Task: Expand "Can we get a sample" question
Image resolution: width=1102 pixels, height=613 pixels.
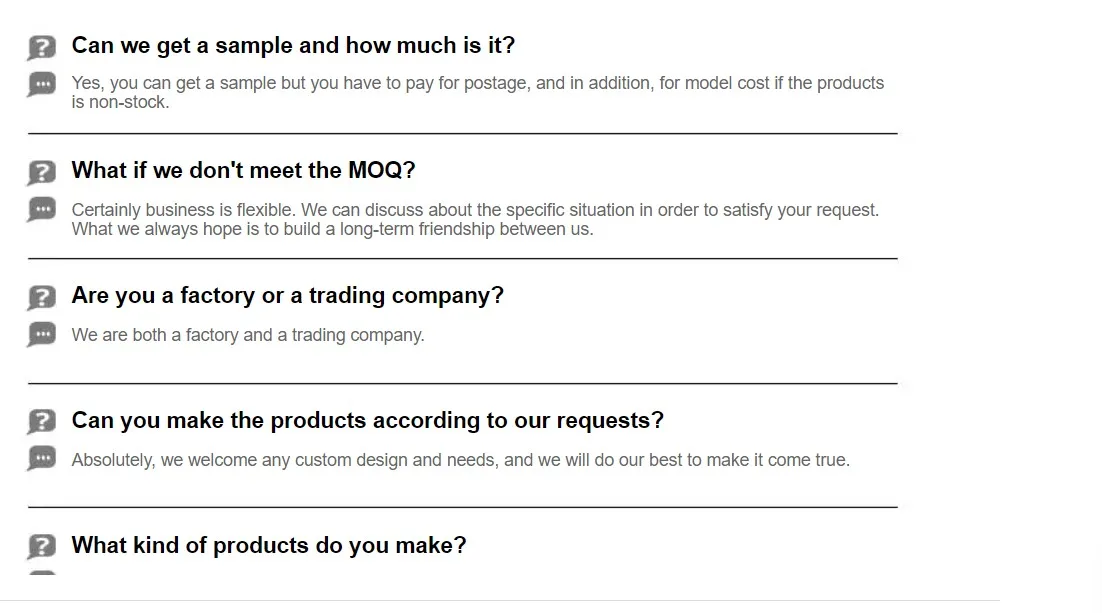Action: point(293,46)
